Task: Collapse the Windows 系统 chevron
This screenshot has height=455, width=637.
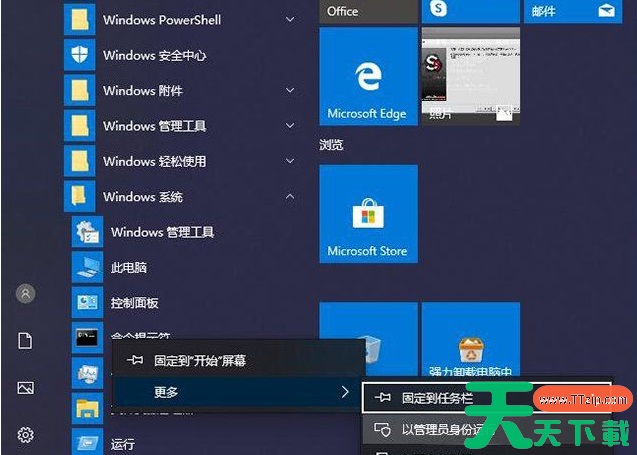Action: [290, 197]
